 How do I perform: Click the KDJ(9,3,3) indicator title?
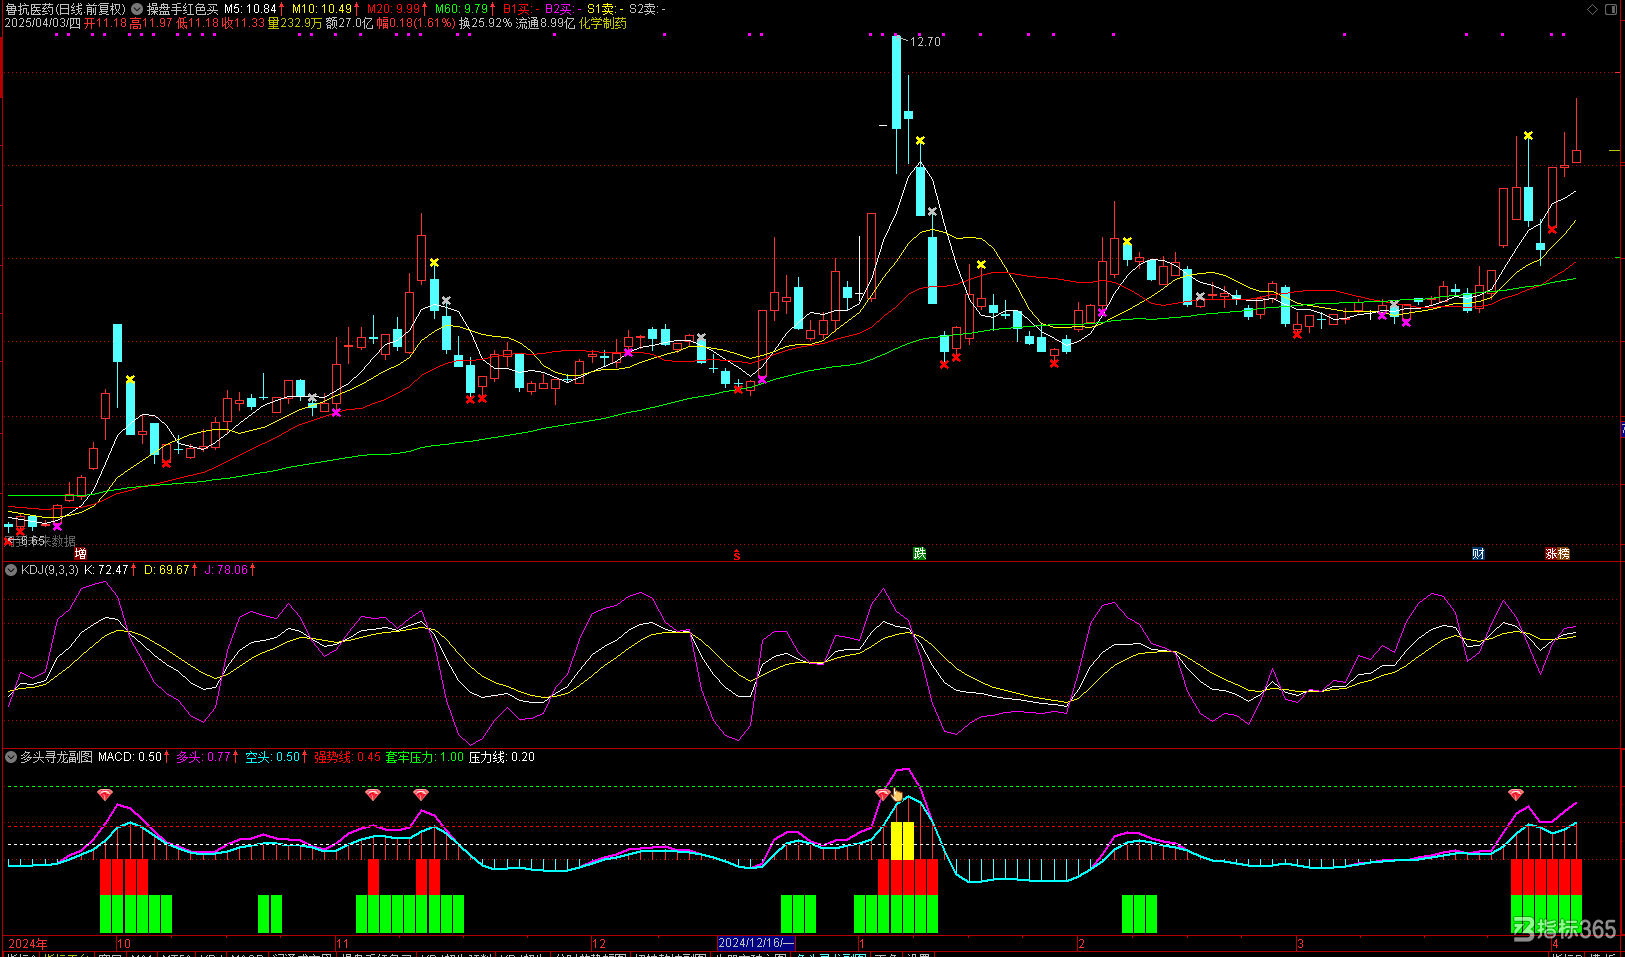[x=50, y=570]
